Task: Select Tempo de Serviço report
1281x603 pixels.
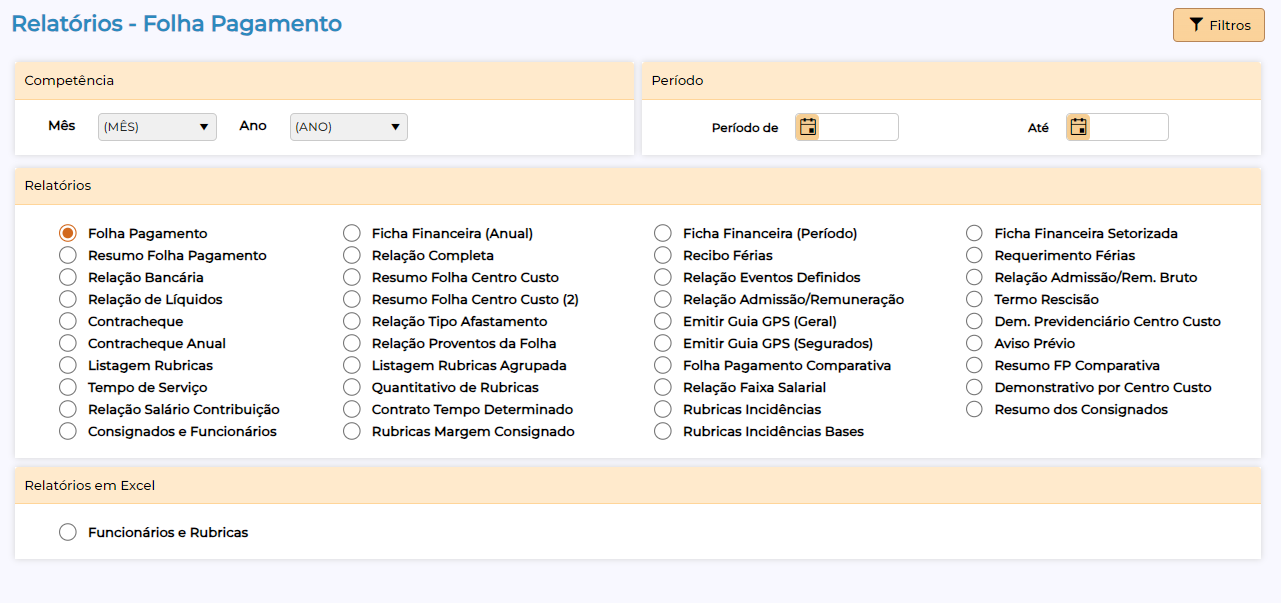Action: 68,387
